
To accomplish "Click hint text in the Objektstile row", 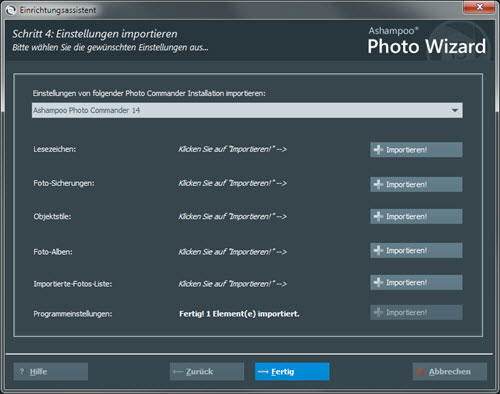I will coord(233,217).
